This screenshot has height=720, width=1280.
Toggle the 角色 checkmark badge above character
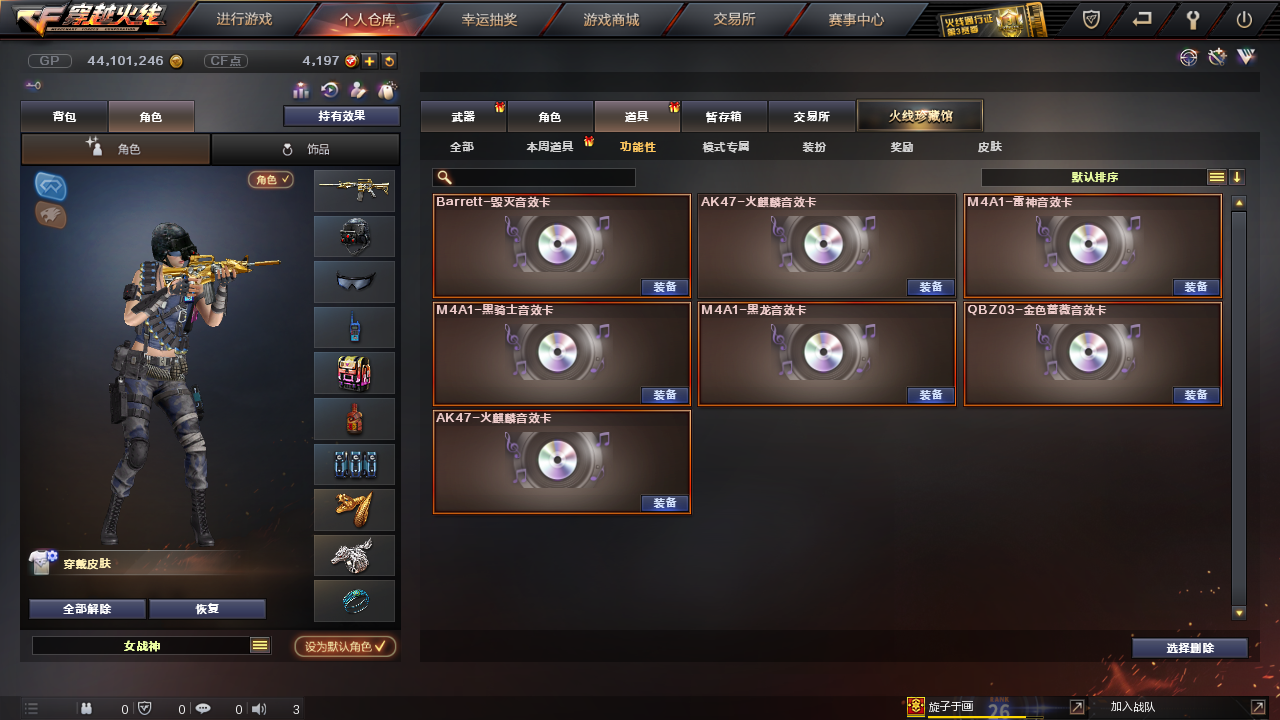tap(271, 180)
